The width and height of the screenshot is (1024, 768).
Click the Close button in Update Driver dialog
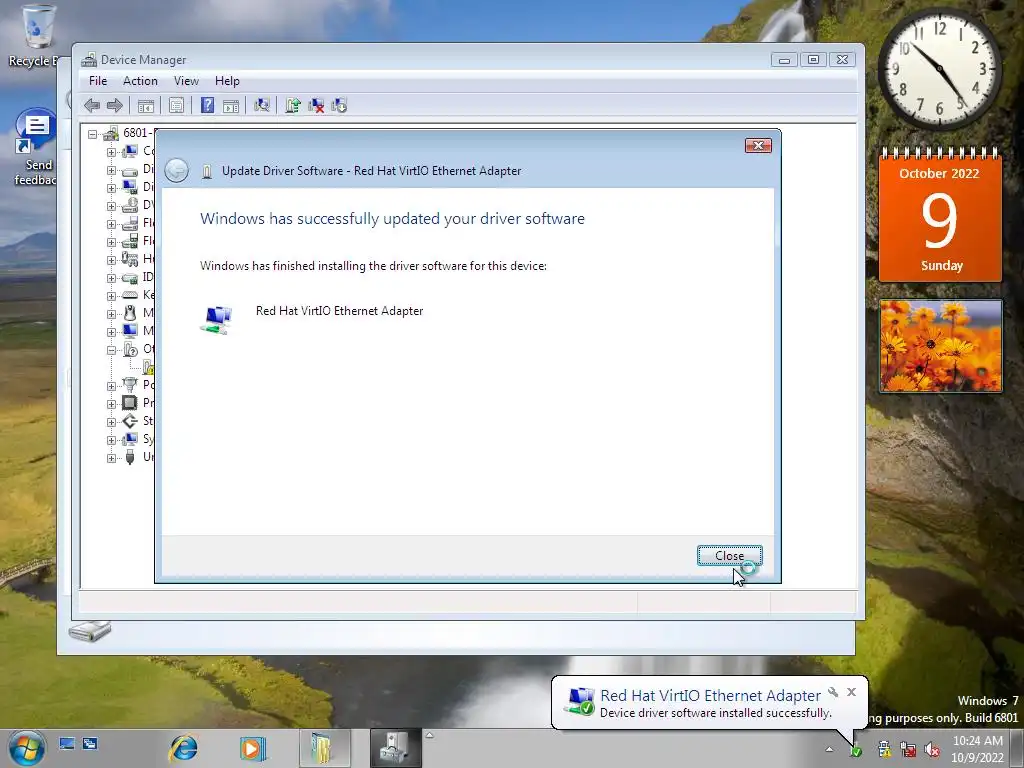(x=729, y=556)
